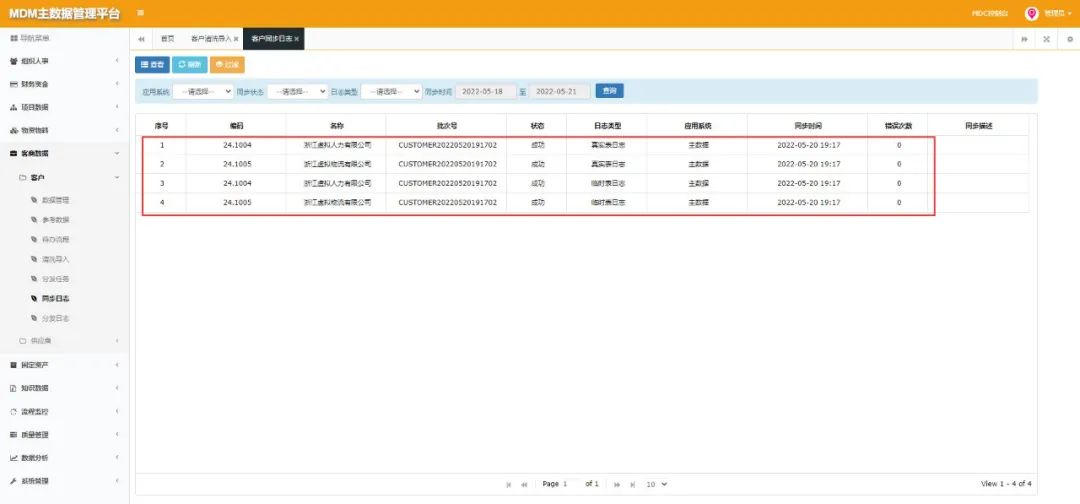Collapse the 客商数据 sidebar menu
The width and height of the screenshot is (1080, 504).
pos(65,154)
